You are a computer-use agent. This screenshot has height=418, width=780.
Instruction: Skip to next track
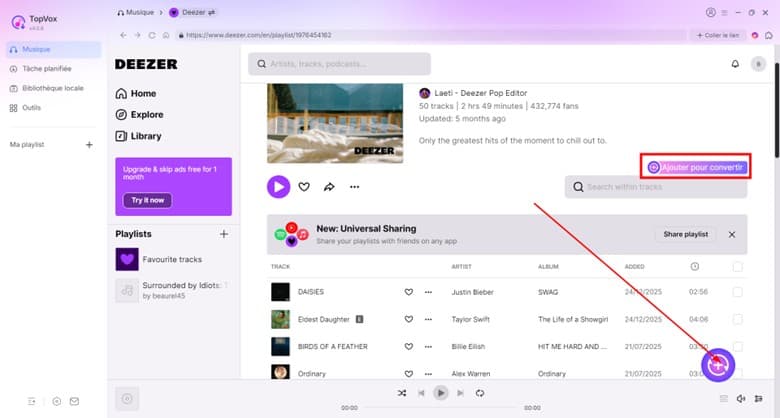click(460, 393)
